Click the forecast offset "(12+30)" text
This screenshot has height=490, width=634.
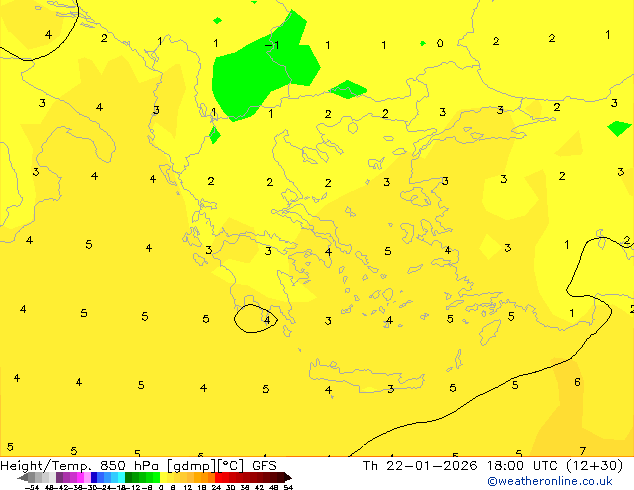pyautogui.click(x=594, y=465)
